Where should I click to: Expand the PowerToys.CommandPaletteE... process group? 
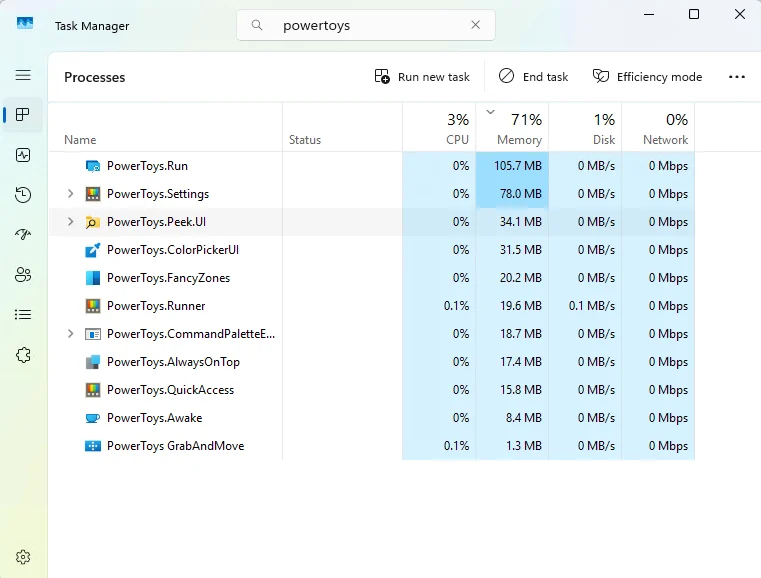tap(70, 334)
